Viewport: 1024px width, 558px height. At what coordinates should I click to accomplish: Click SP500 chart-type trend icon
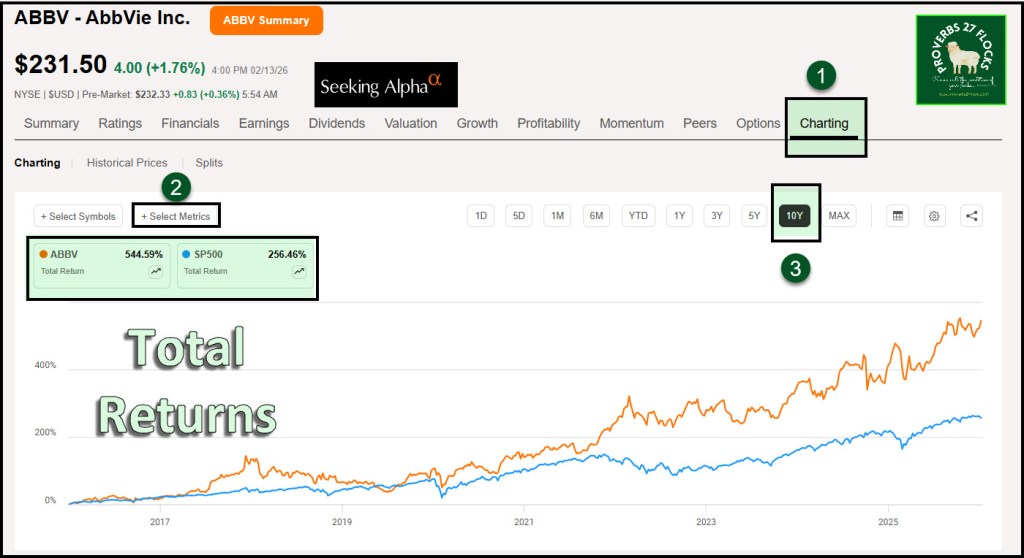pos(299,271)
